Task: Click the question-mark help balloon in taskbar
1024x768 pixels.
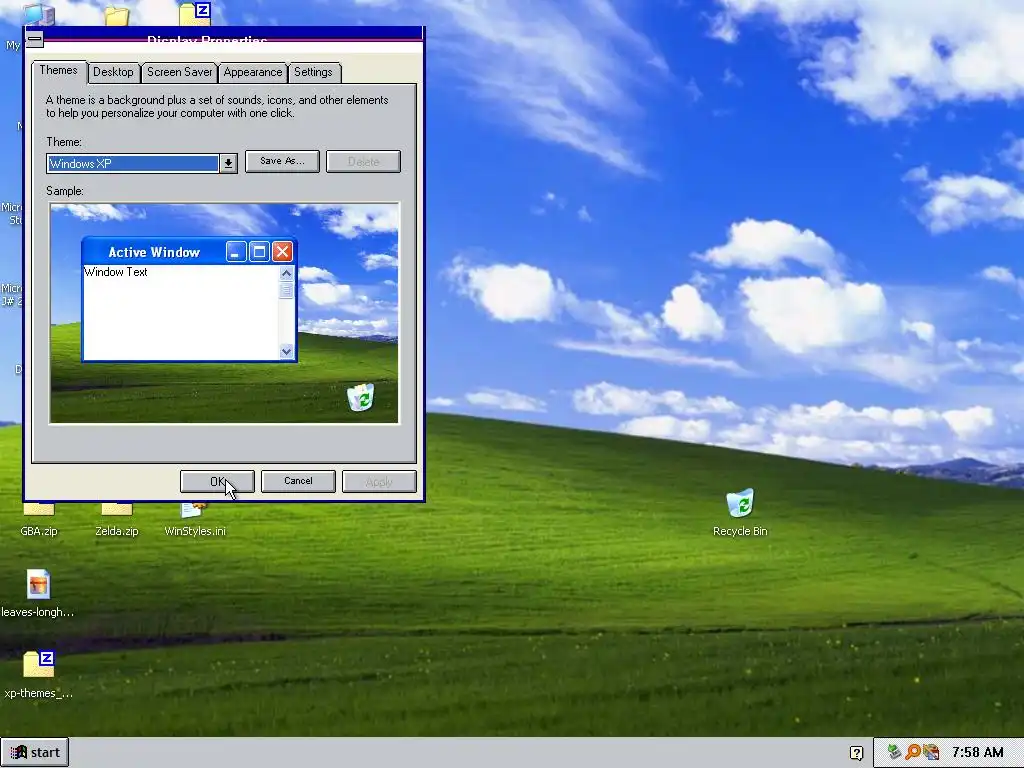Action: pos(856,753)
